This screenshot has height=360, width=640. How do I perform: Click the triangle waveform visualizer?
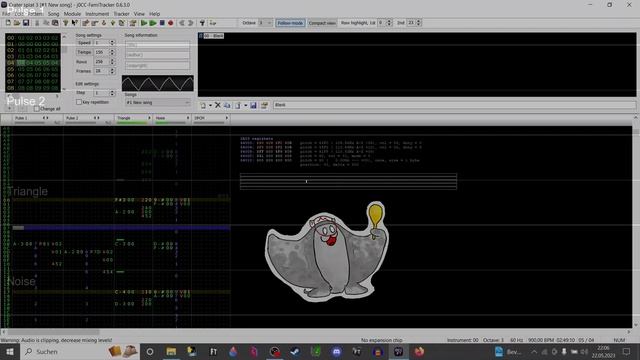coord(158,83)
